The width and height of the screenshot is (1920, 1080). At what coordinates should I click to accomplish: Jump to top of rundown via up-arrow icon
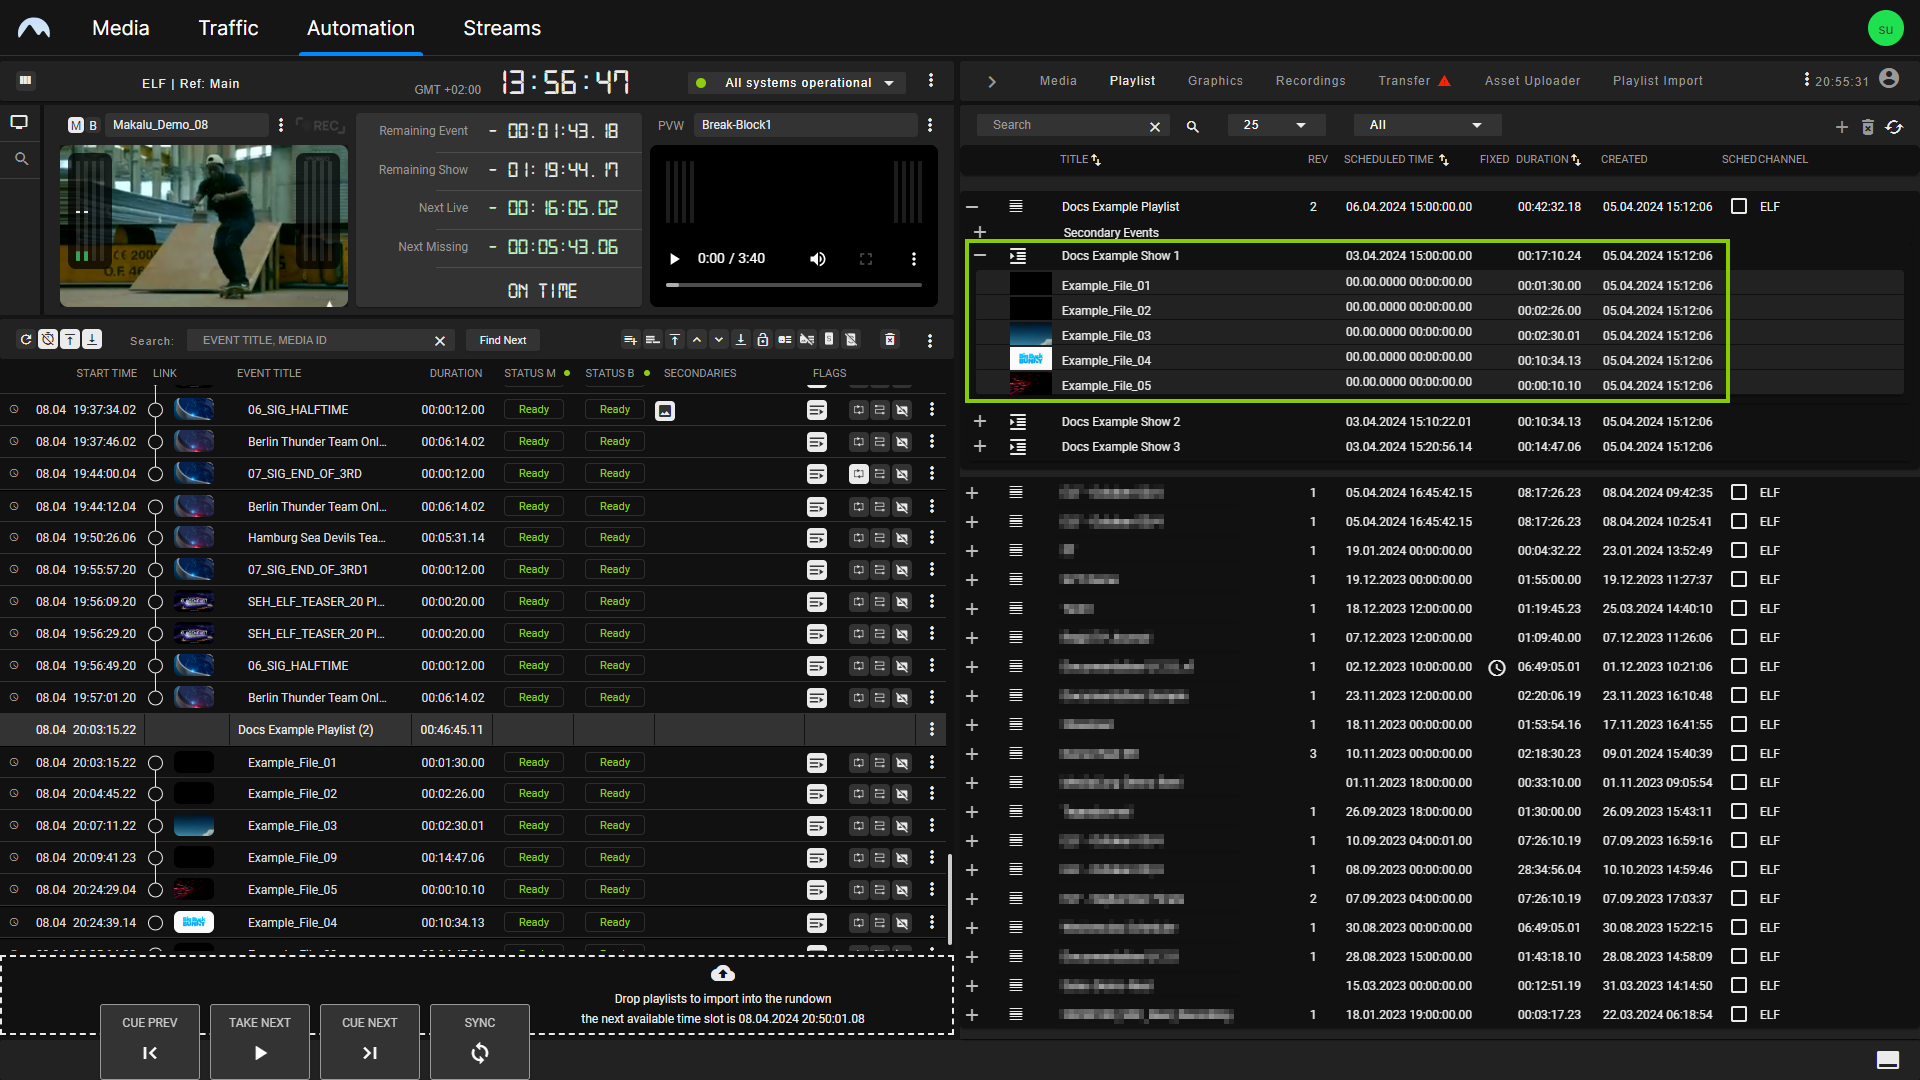(675, 339)
